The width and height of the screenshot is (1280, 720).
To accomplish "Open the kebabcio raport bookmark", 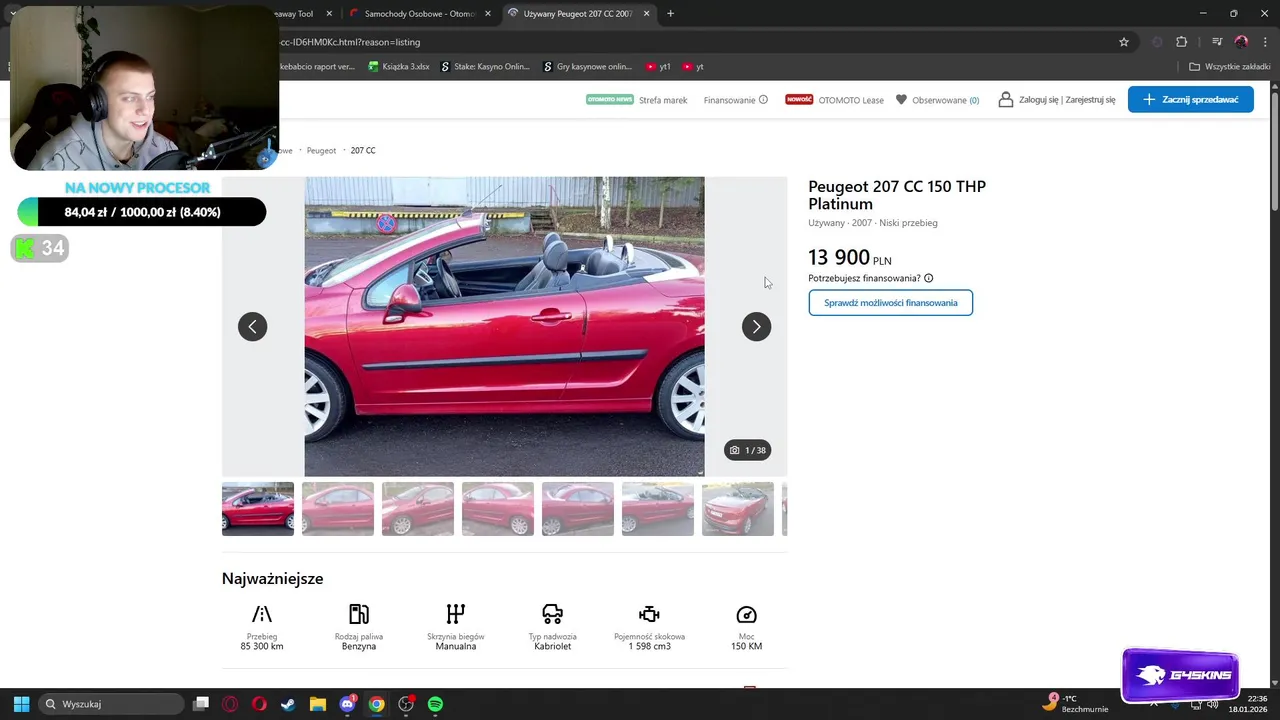I will (316, 67).
